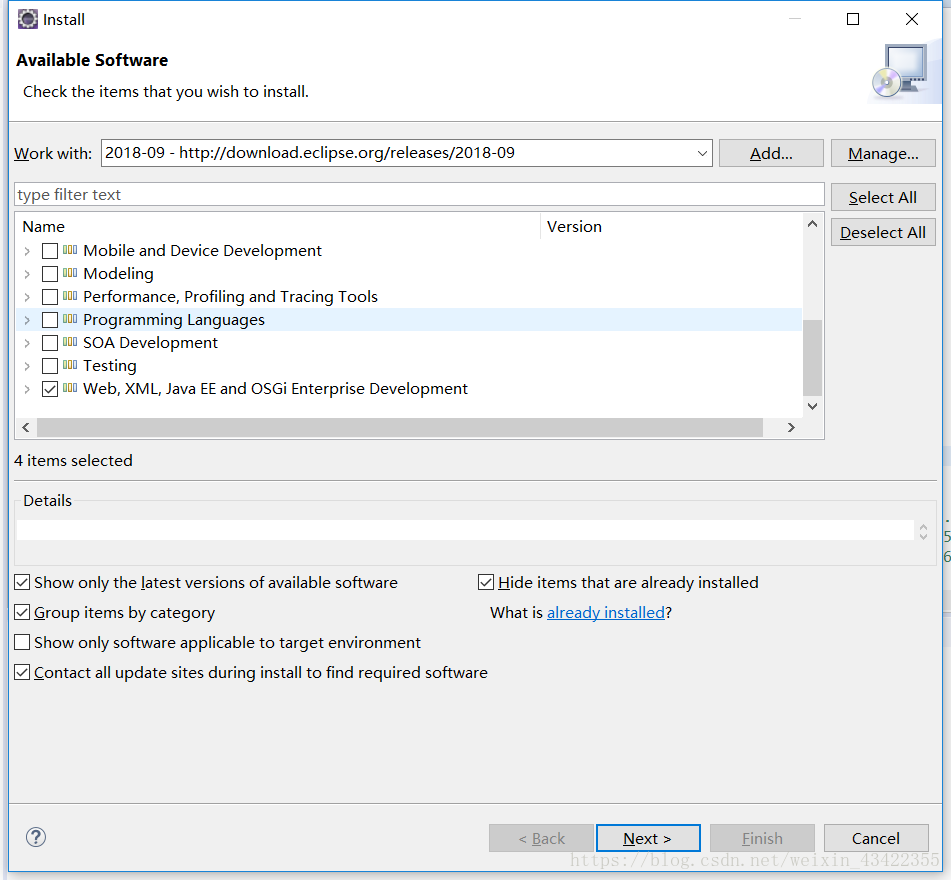The width and height of the screenshot is (951, 880).
Task: Click the horizontal scroll right arrow
Action: pos(791,427)
